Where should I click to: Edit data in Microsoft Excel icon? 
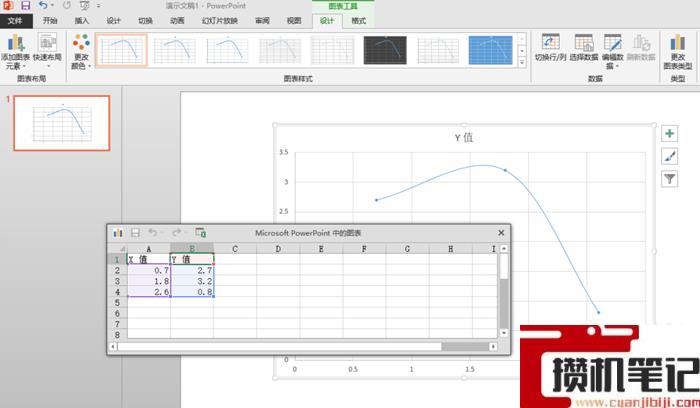200,233
